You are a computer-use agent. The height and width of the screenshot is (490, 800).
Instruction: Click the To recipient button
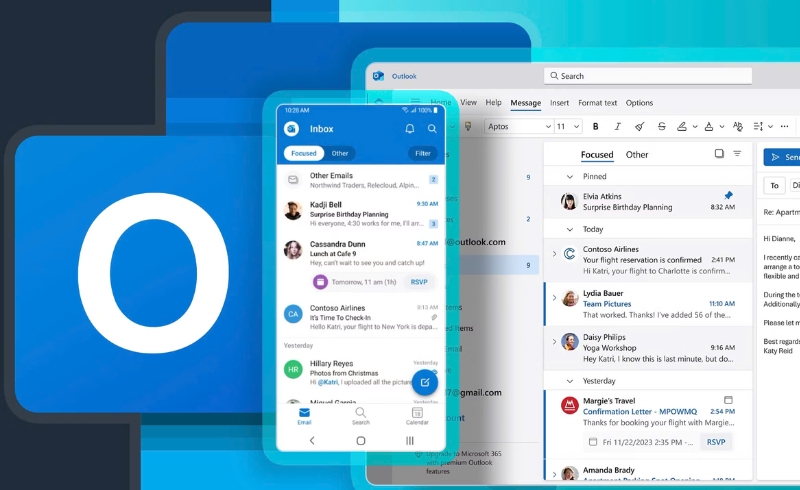[x=774, y=186]
